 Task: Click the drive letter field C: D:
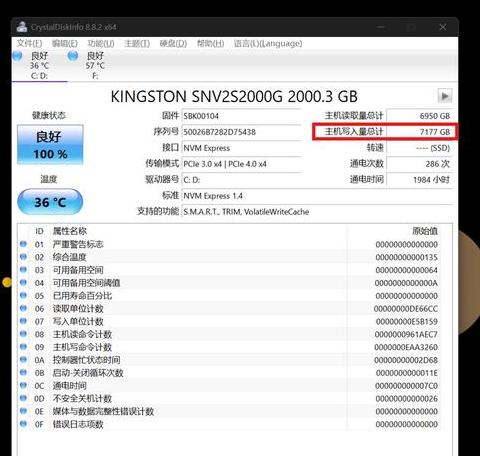tap(241, 180)
